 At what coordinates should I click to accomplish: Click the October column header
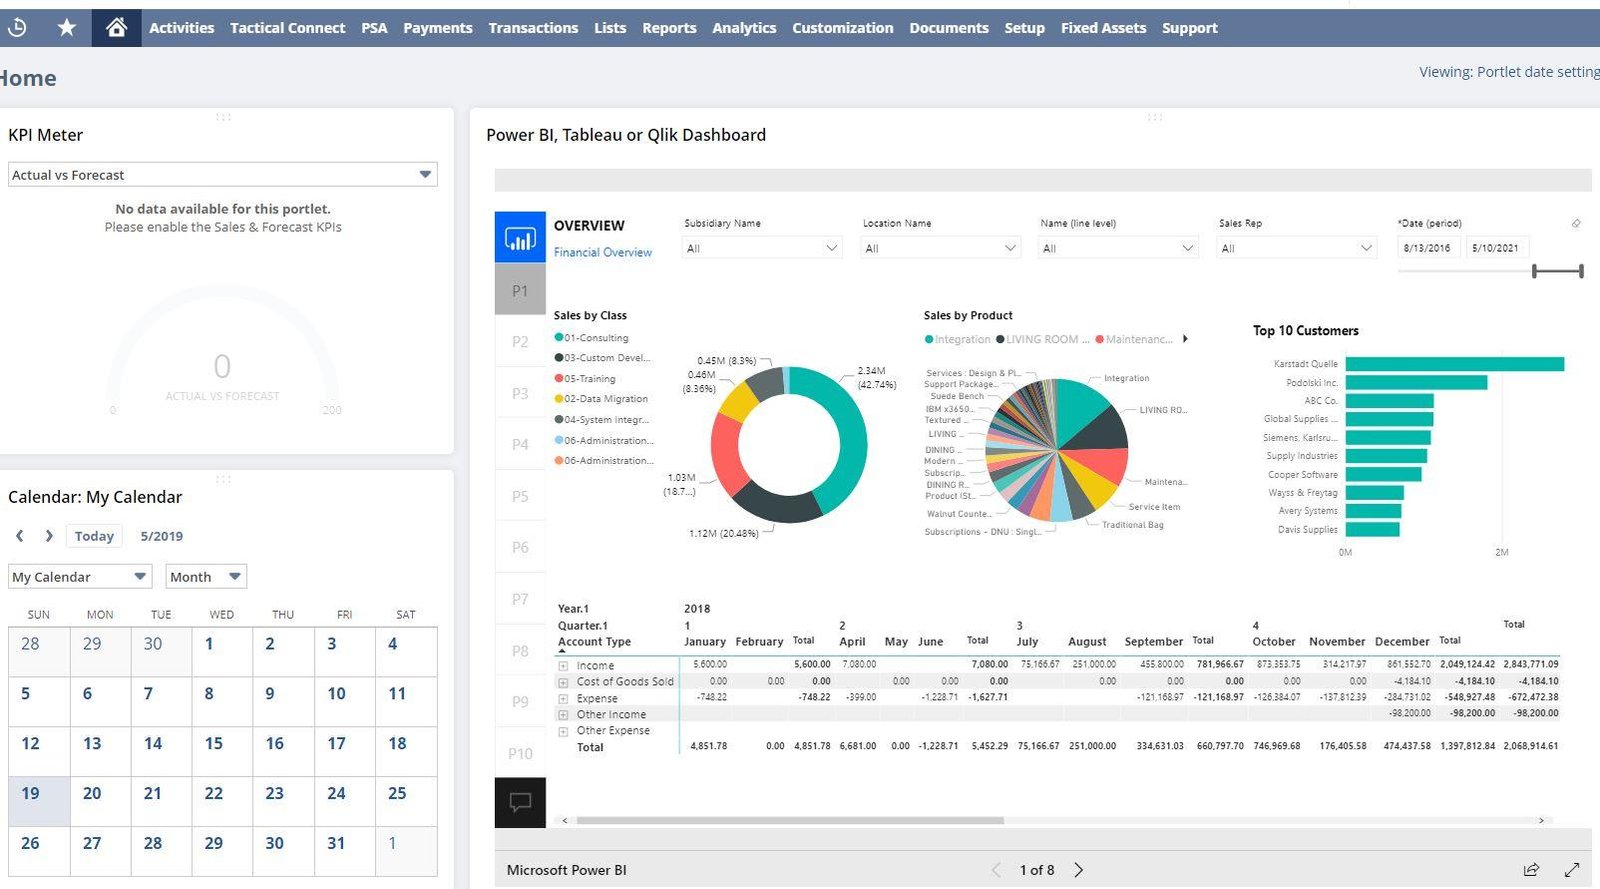pyautogui.click(x=1274, y=642)
